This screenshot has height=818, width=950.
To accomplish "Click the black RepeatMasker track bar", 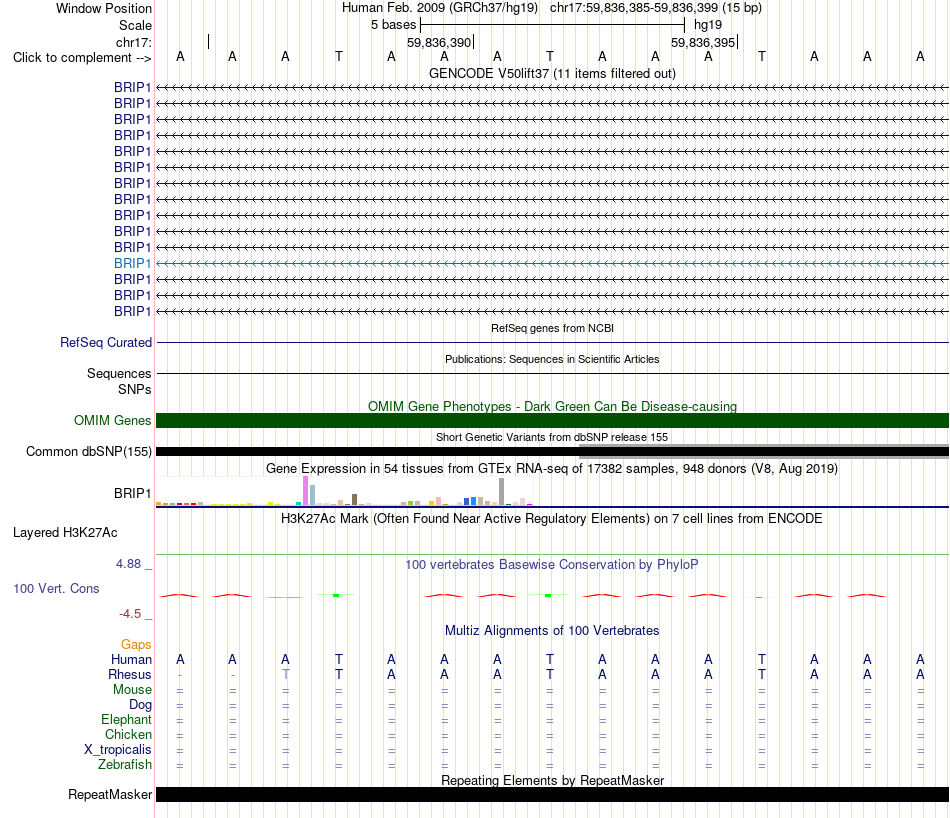I will click(x=552, y=794).
